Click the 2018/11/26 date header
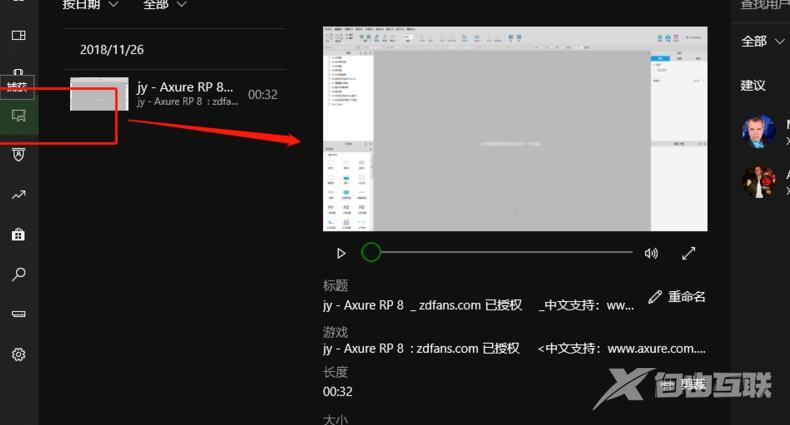The width and height of the screenshot is (790, 425). pyautogui.click(x=112, y=49)
